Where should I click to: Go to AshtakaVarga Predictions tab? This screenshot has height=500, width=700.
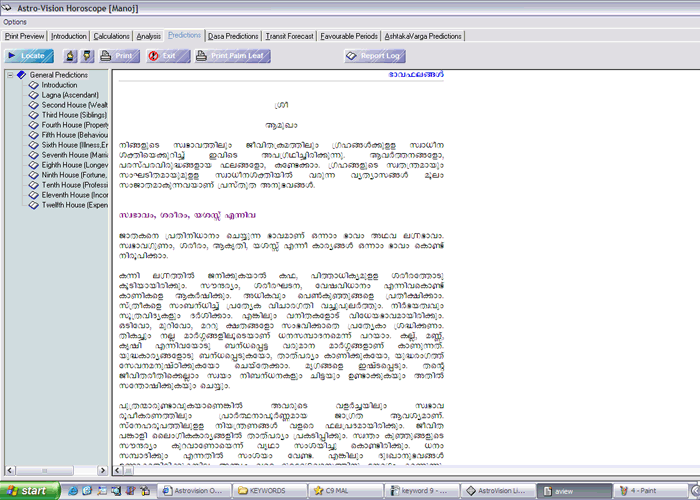[x=423, y=36]
